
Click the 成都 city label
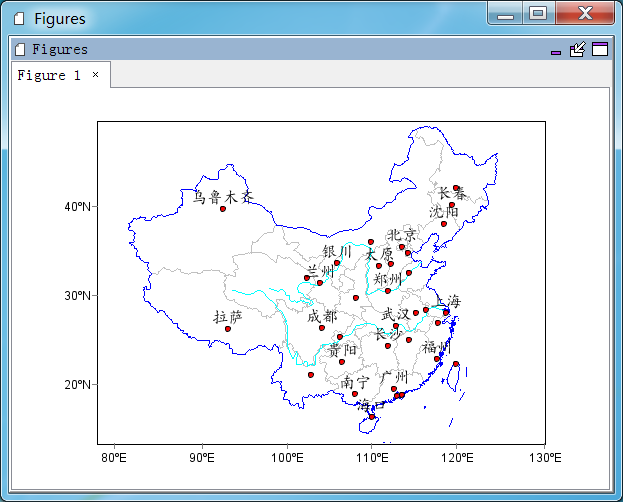click(x=322, y=317)
